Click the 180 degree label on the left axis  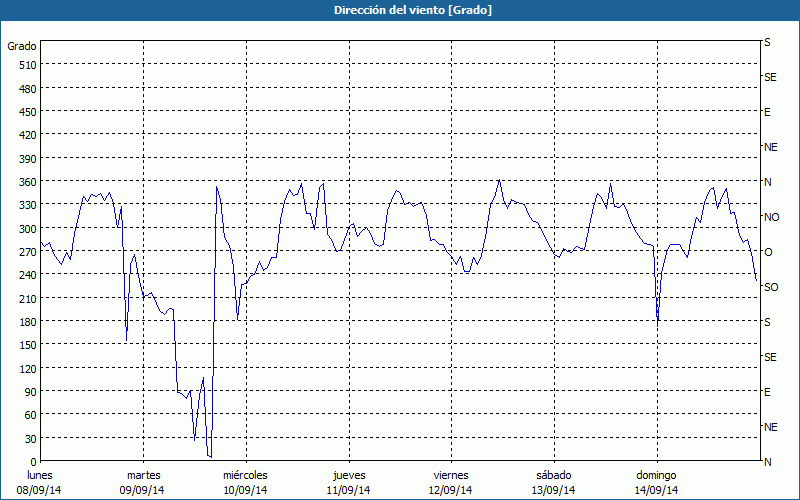(x=27, y=321)
